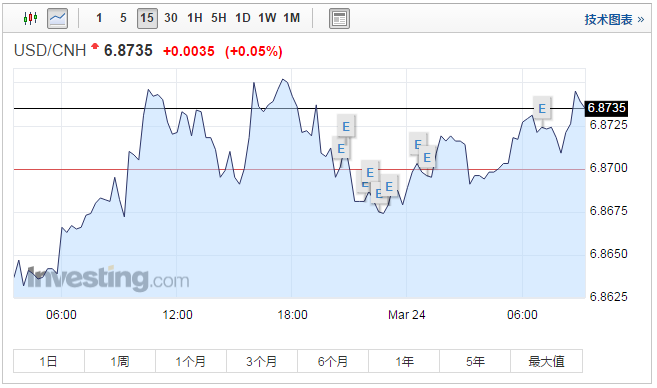Select the 最大值 range button

(546, 361)
